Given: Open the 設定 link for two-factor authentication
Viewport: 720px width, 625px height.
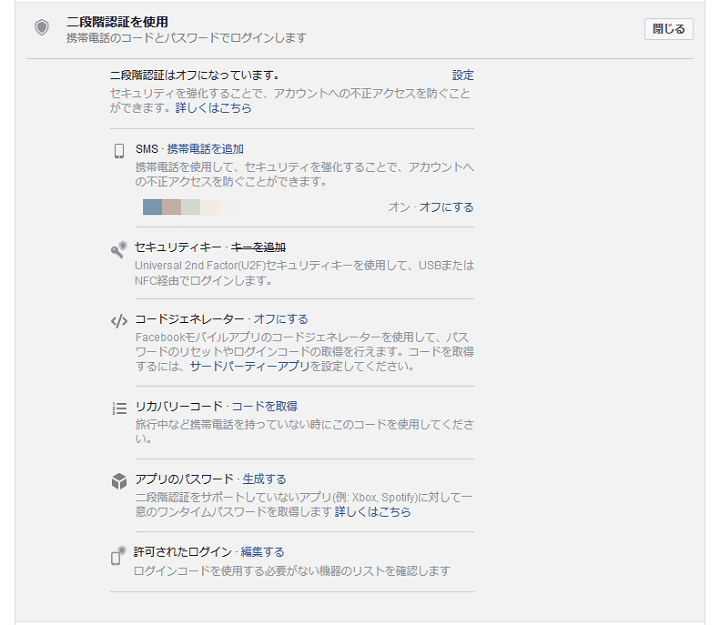Looking at the screenshot, I should coord(463,75).
